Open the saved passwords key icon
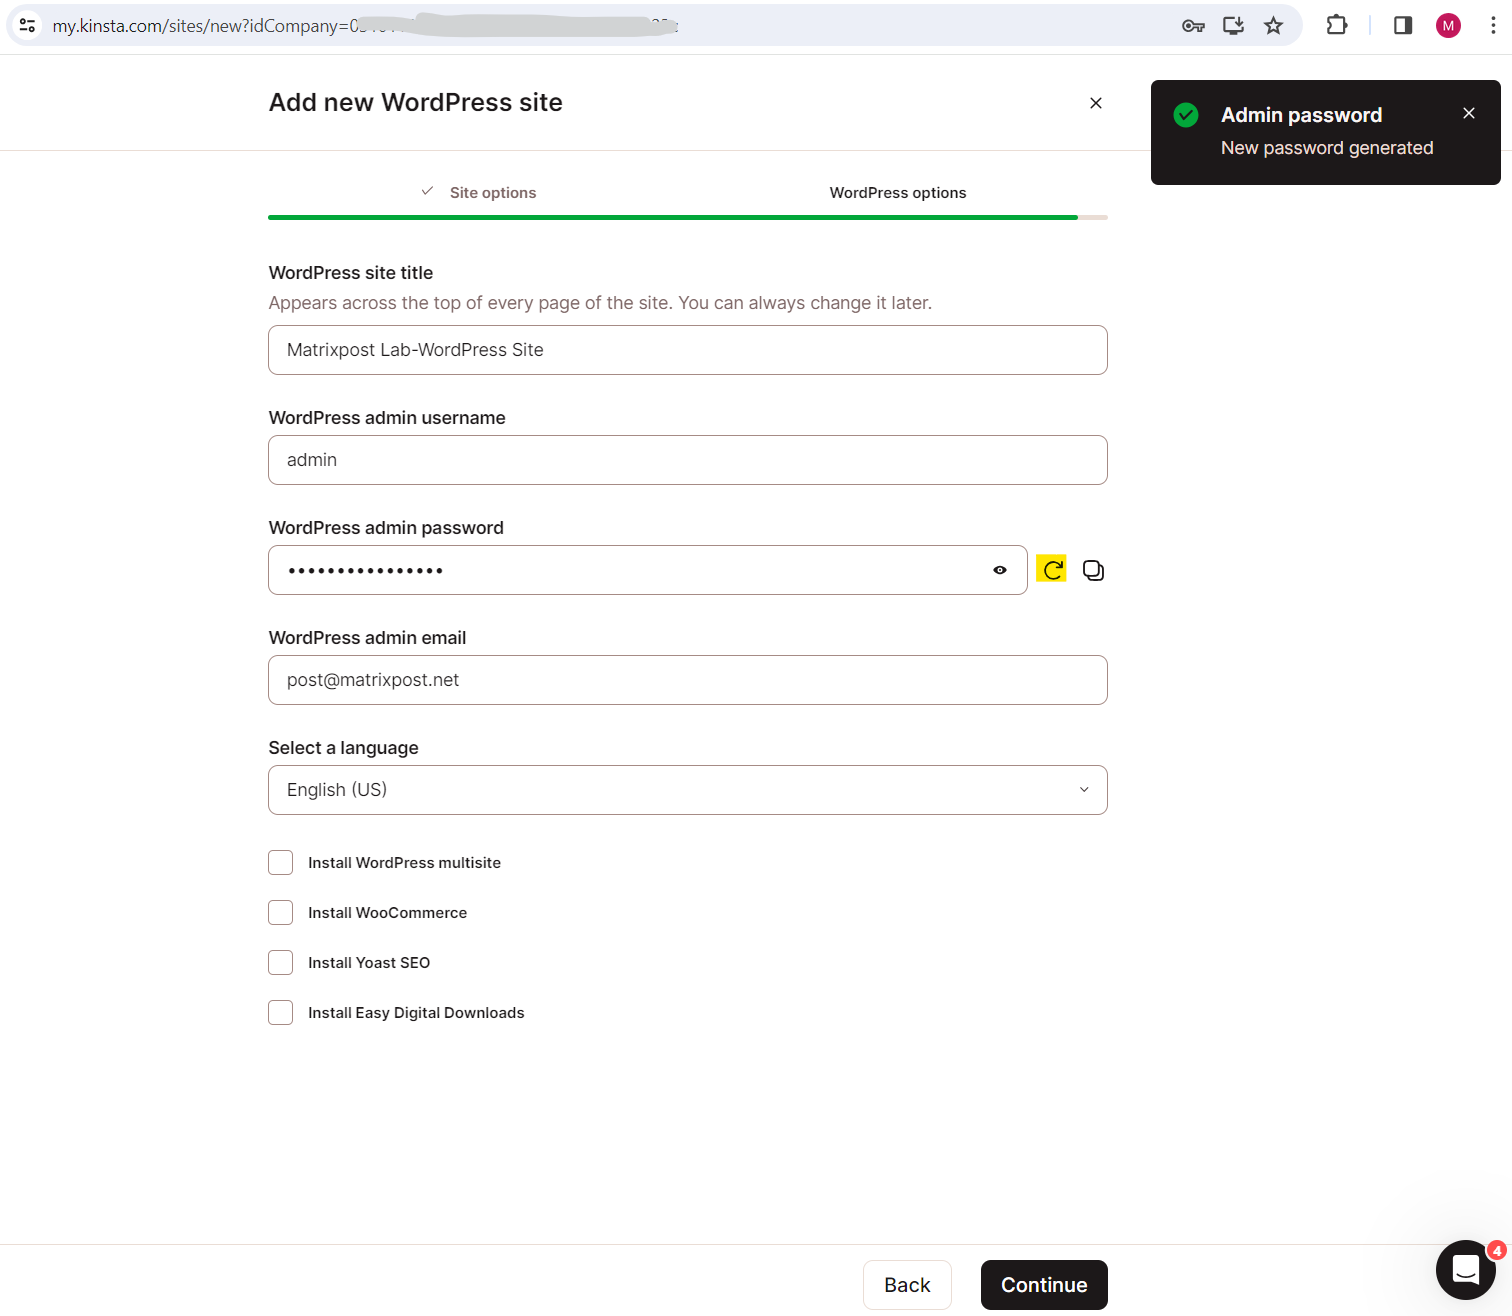This screenshot has height=1316, width=1512. tap(1193, 26)
